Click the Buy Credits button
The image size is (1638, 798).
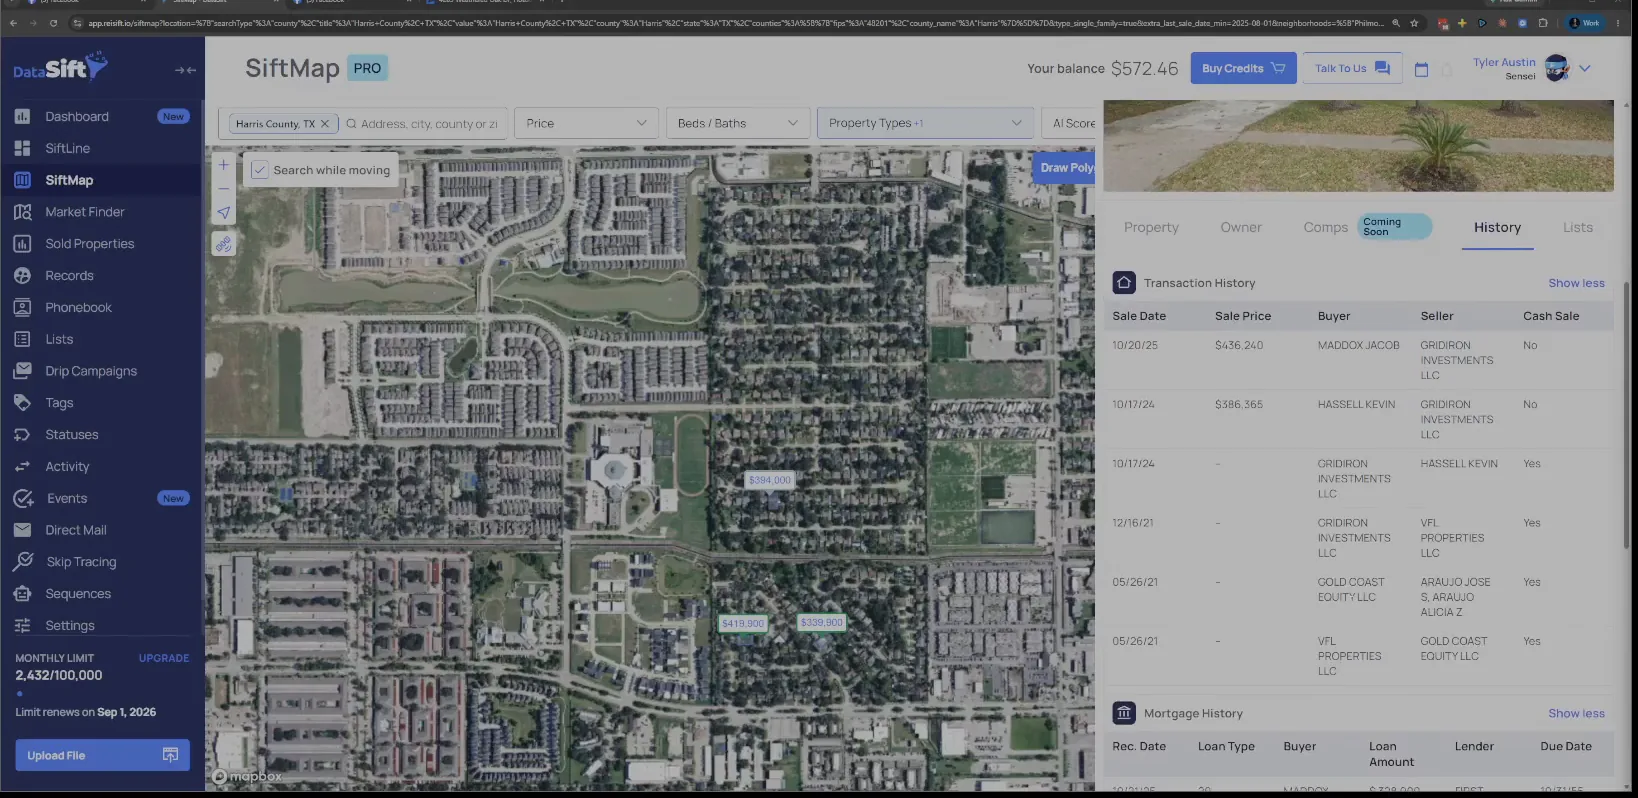[1243, 68]
